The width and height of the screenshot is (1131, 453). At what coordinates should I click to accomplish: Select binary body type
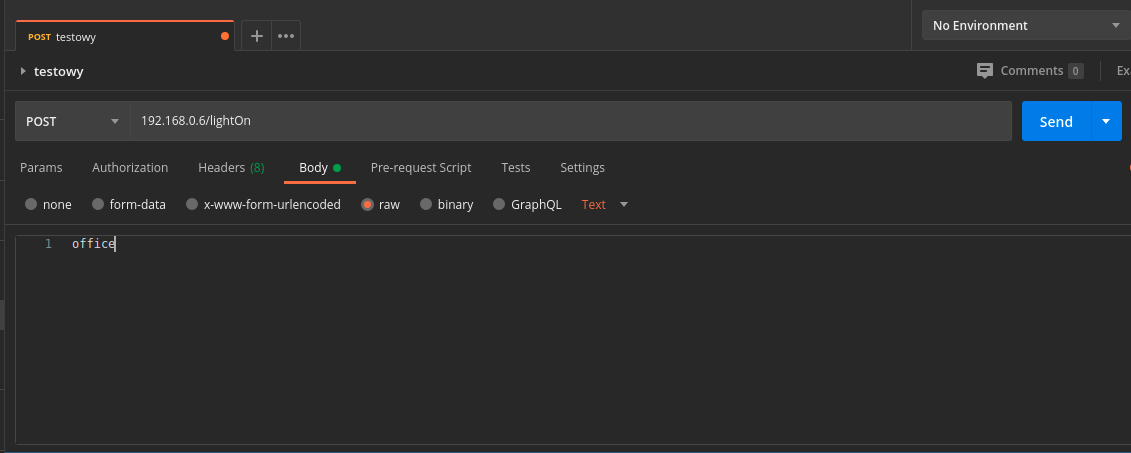[426, 204]
